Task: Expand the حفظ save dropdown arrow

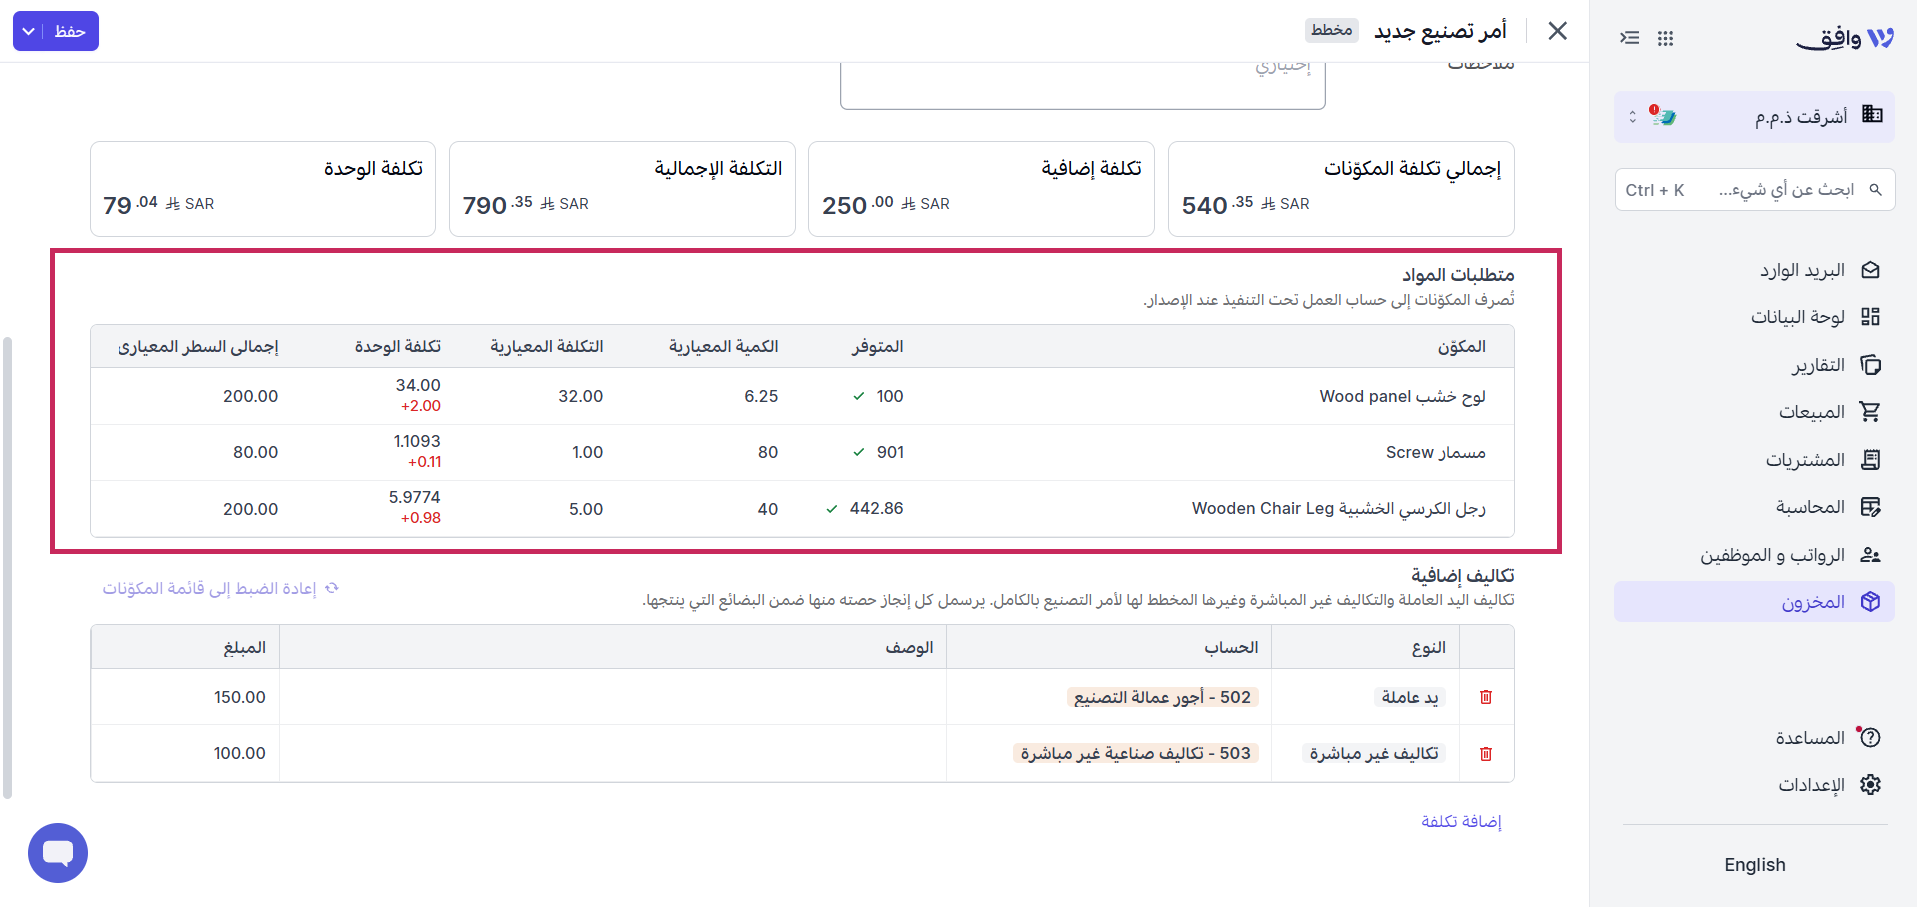Action: (29, 31)
